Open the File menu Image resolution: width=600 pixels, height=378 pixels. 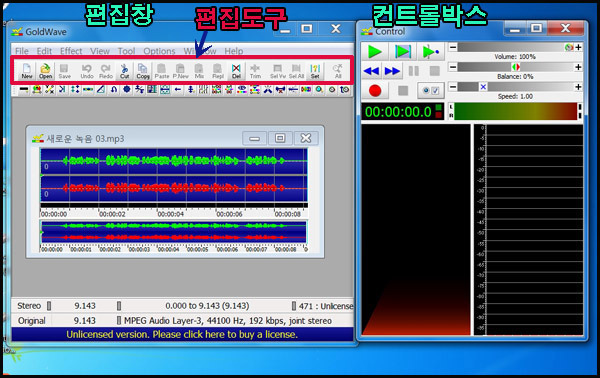[22, 51]
